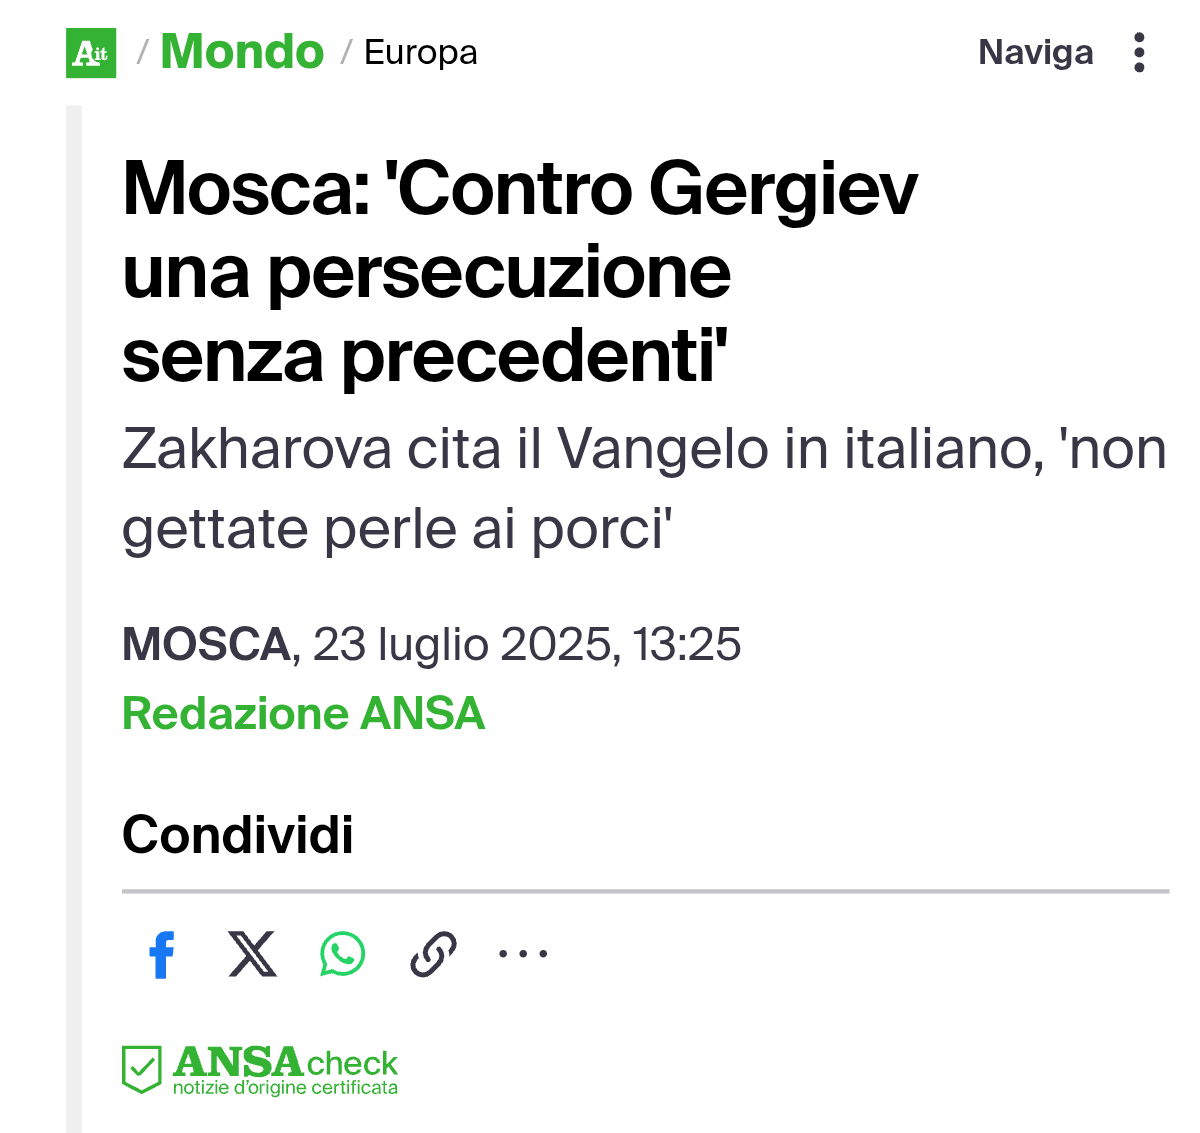Click the MOSCA dateline label
Image resolution: width=1200 pixels, height=1133 pixels.
[206, 645]
